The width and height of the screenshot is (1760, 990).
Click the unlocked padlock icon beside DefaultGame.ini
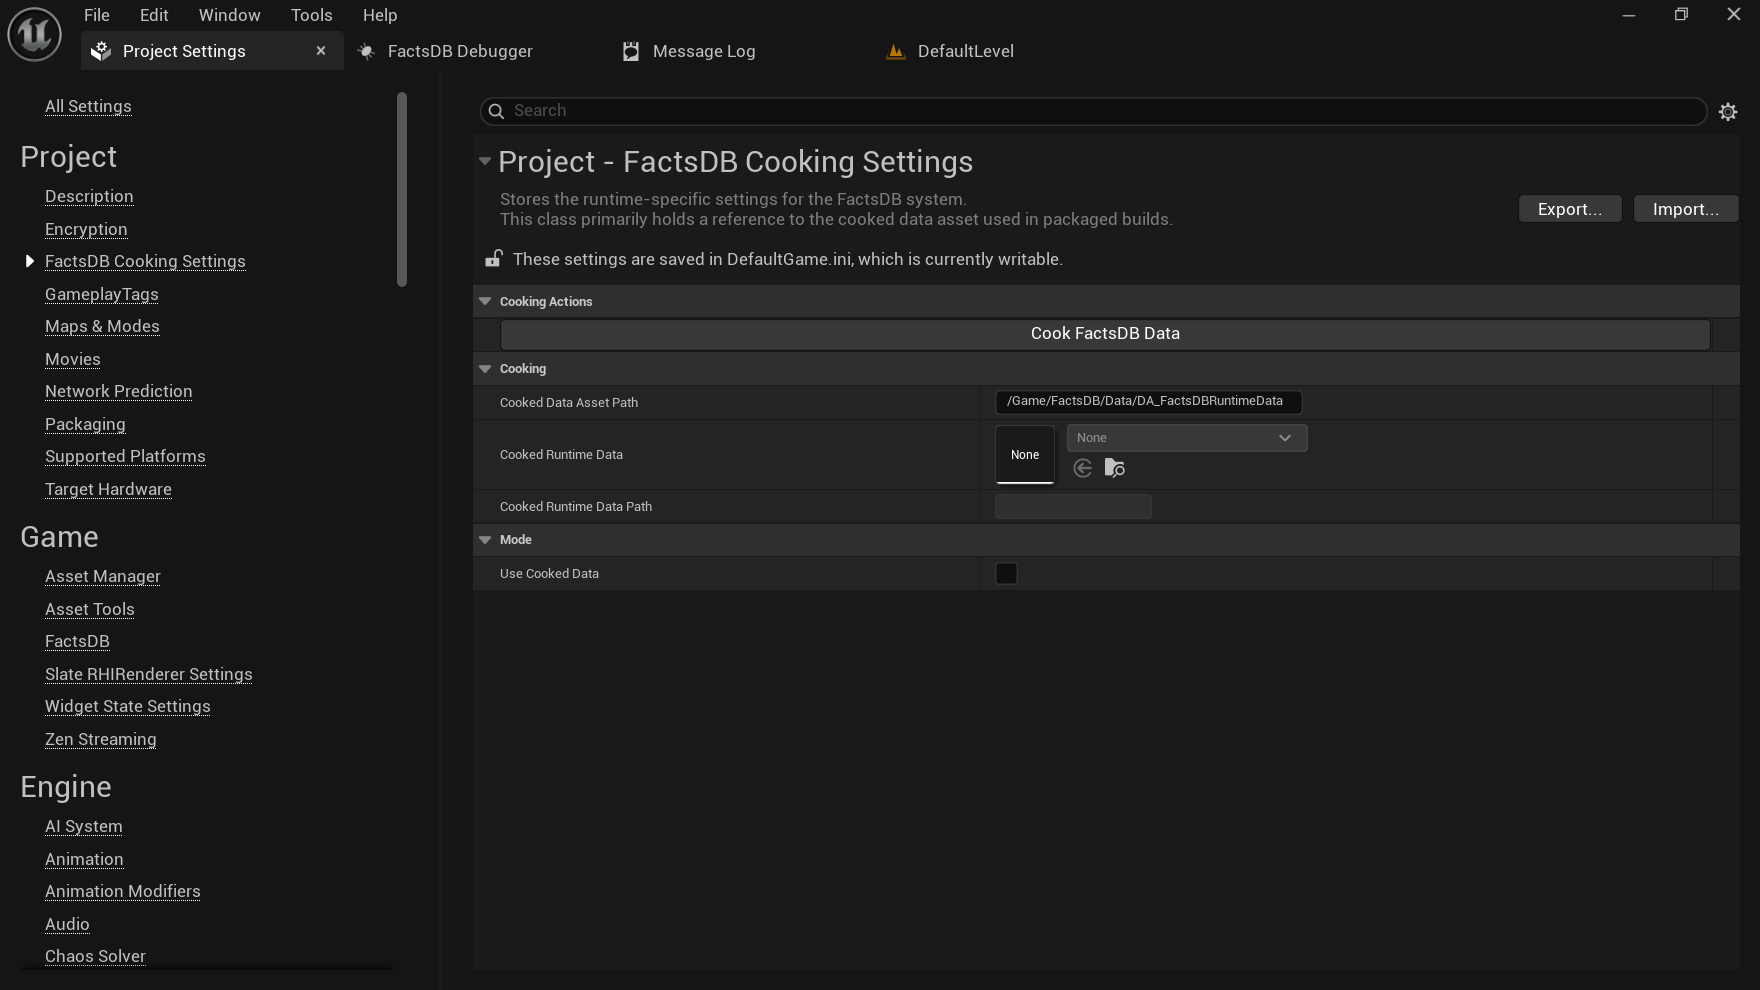pyautogui.click(x=493, y=259)
